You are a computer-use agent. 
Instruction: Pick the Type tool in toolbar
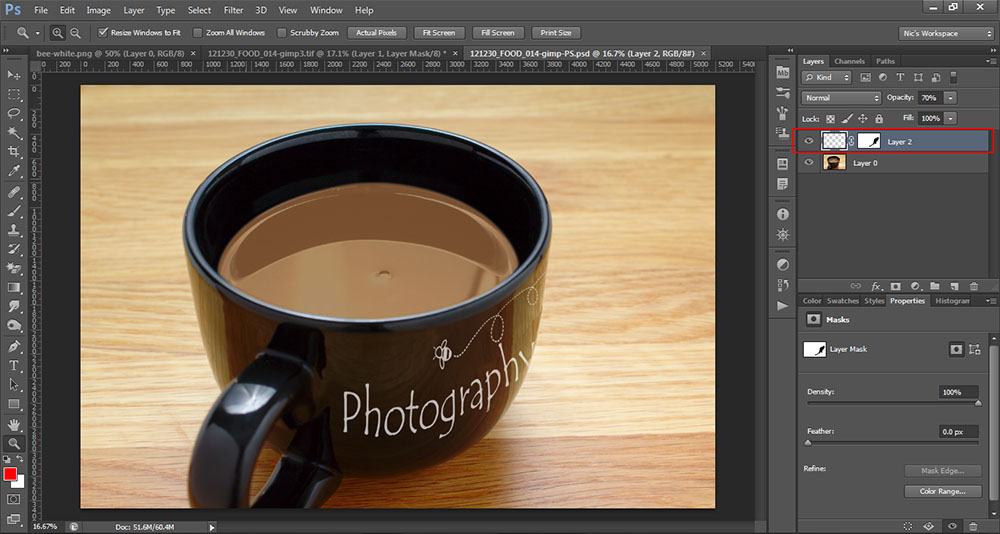(x=14, y=366)
